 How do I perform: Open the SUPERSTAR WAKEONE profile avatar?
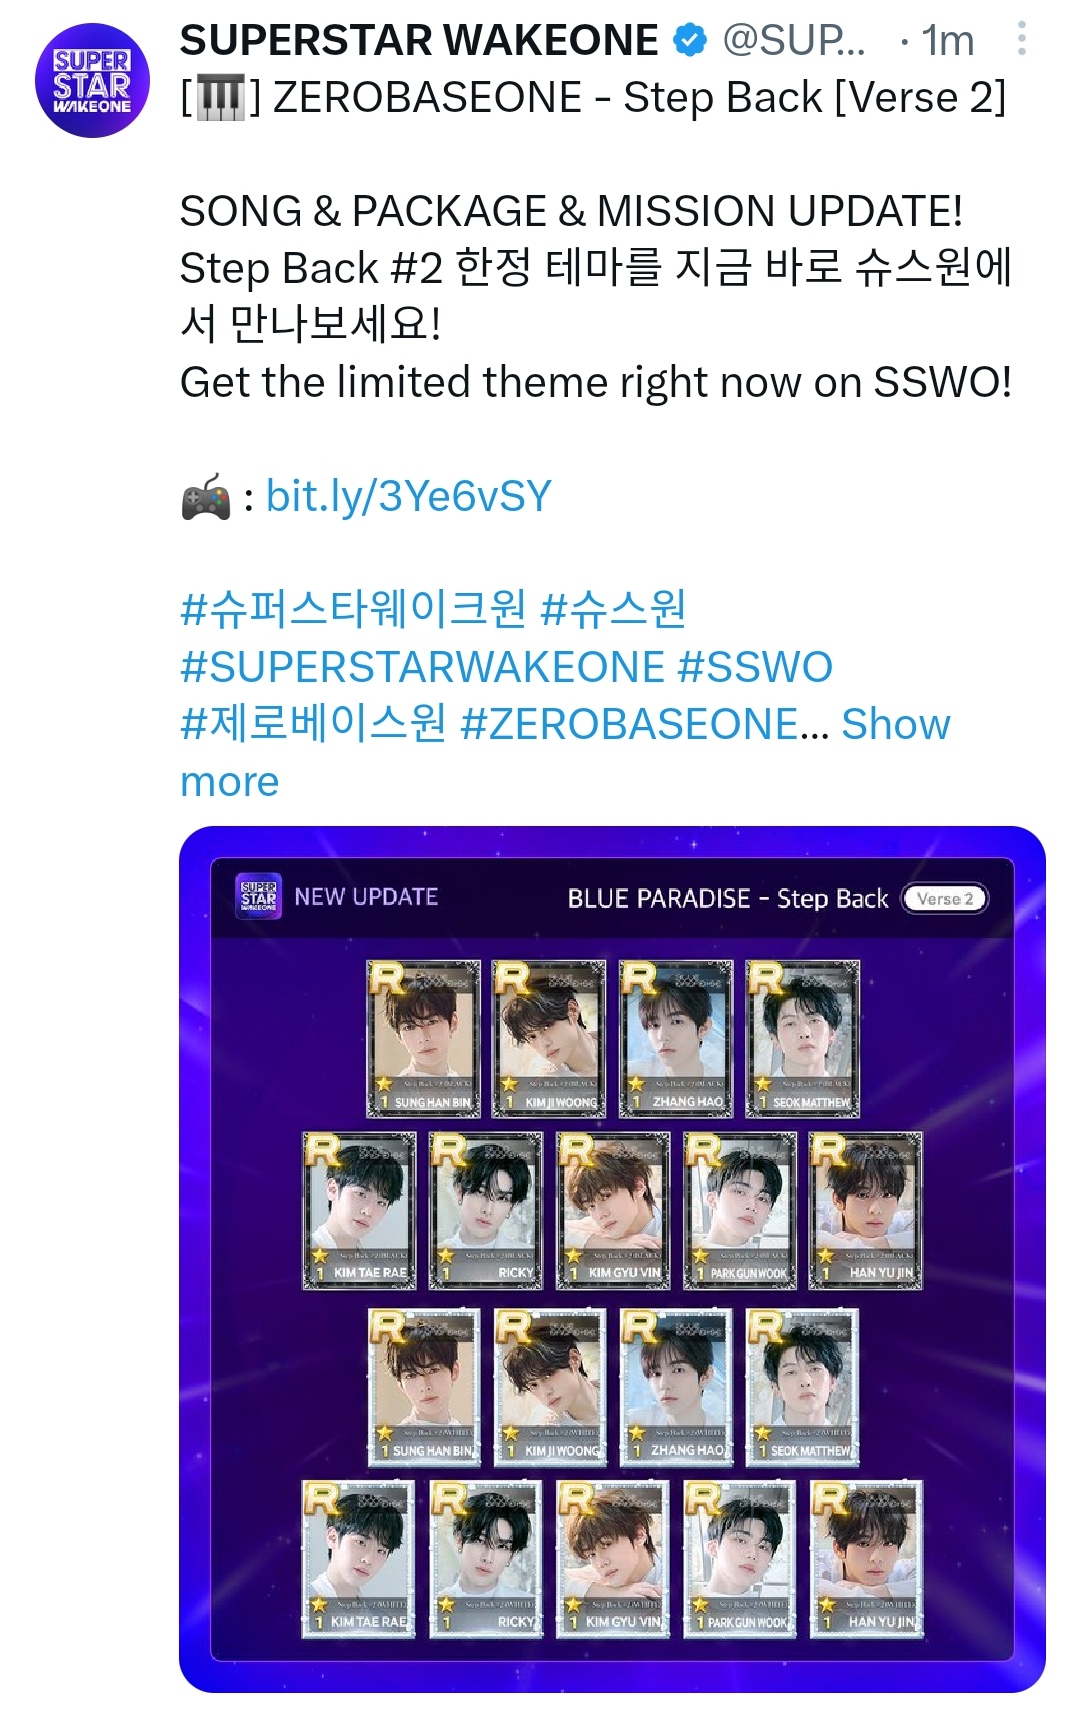point(92,80)
